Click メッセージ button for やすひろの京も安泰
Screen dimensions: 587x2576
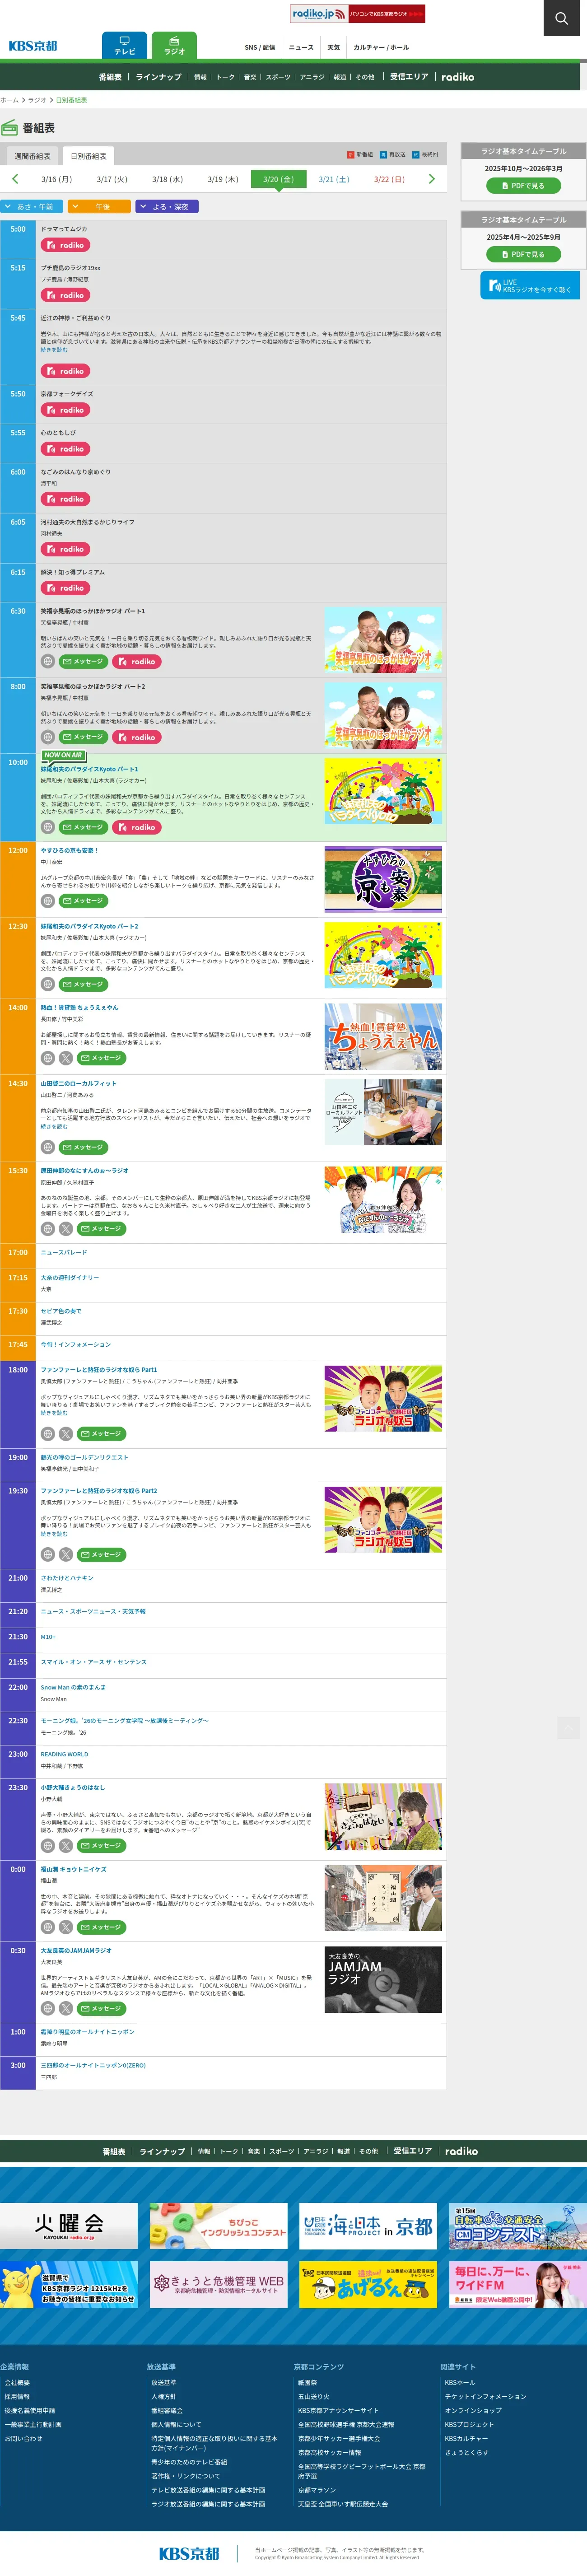pyautogui.click(x=83, y=901)
